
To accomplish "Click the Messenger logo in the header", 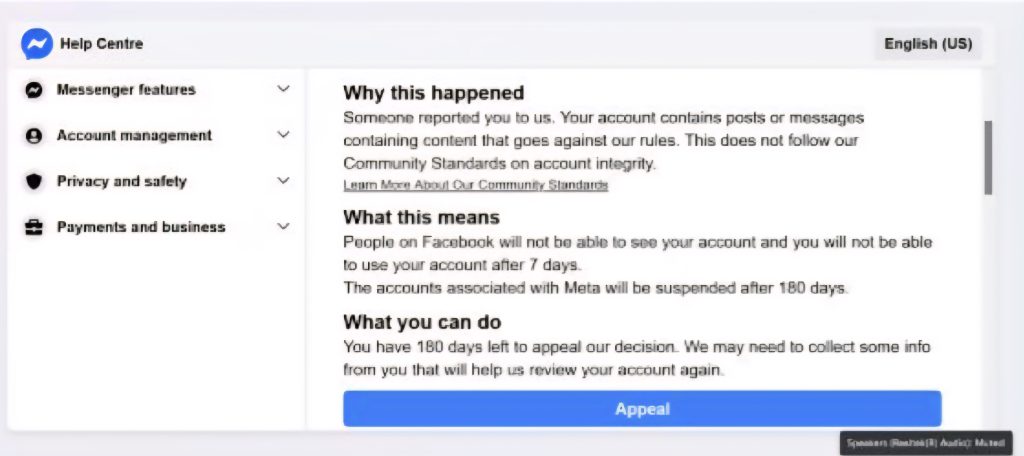I will click(37, 44).
